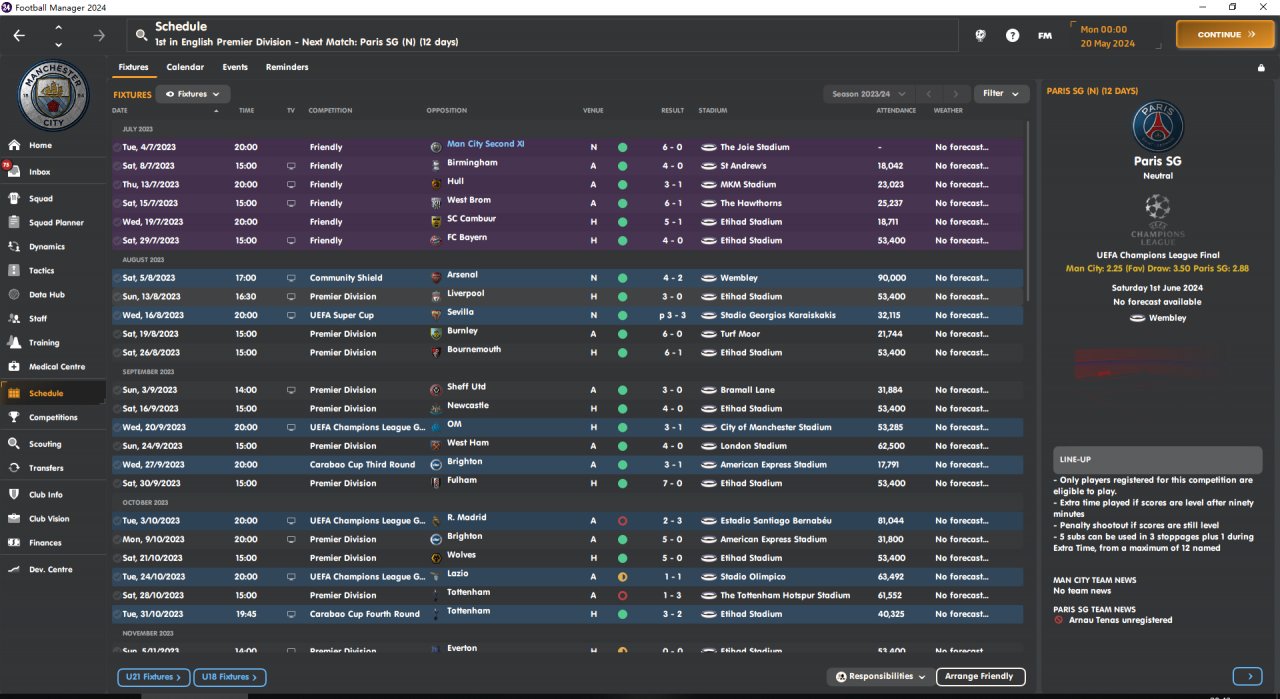Select the circle beside the Liverpool fixture date

point(117,297)
